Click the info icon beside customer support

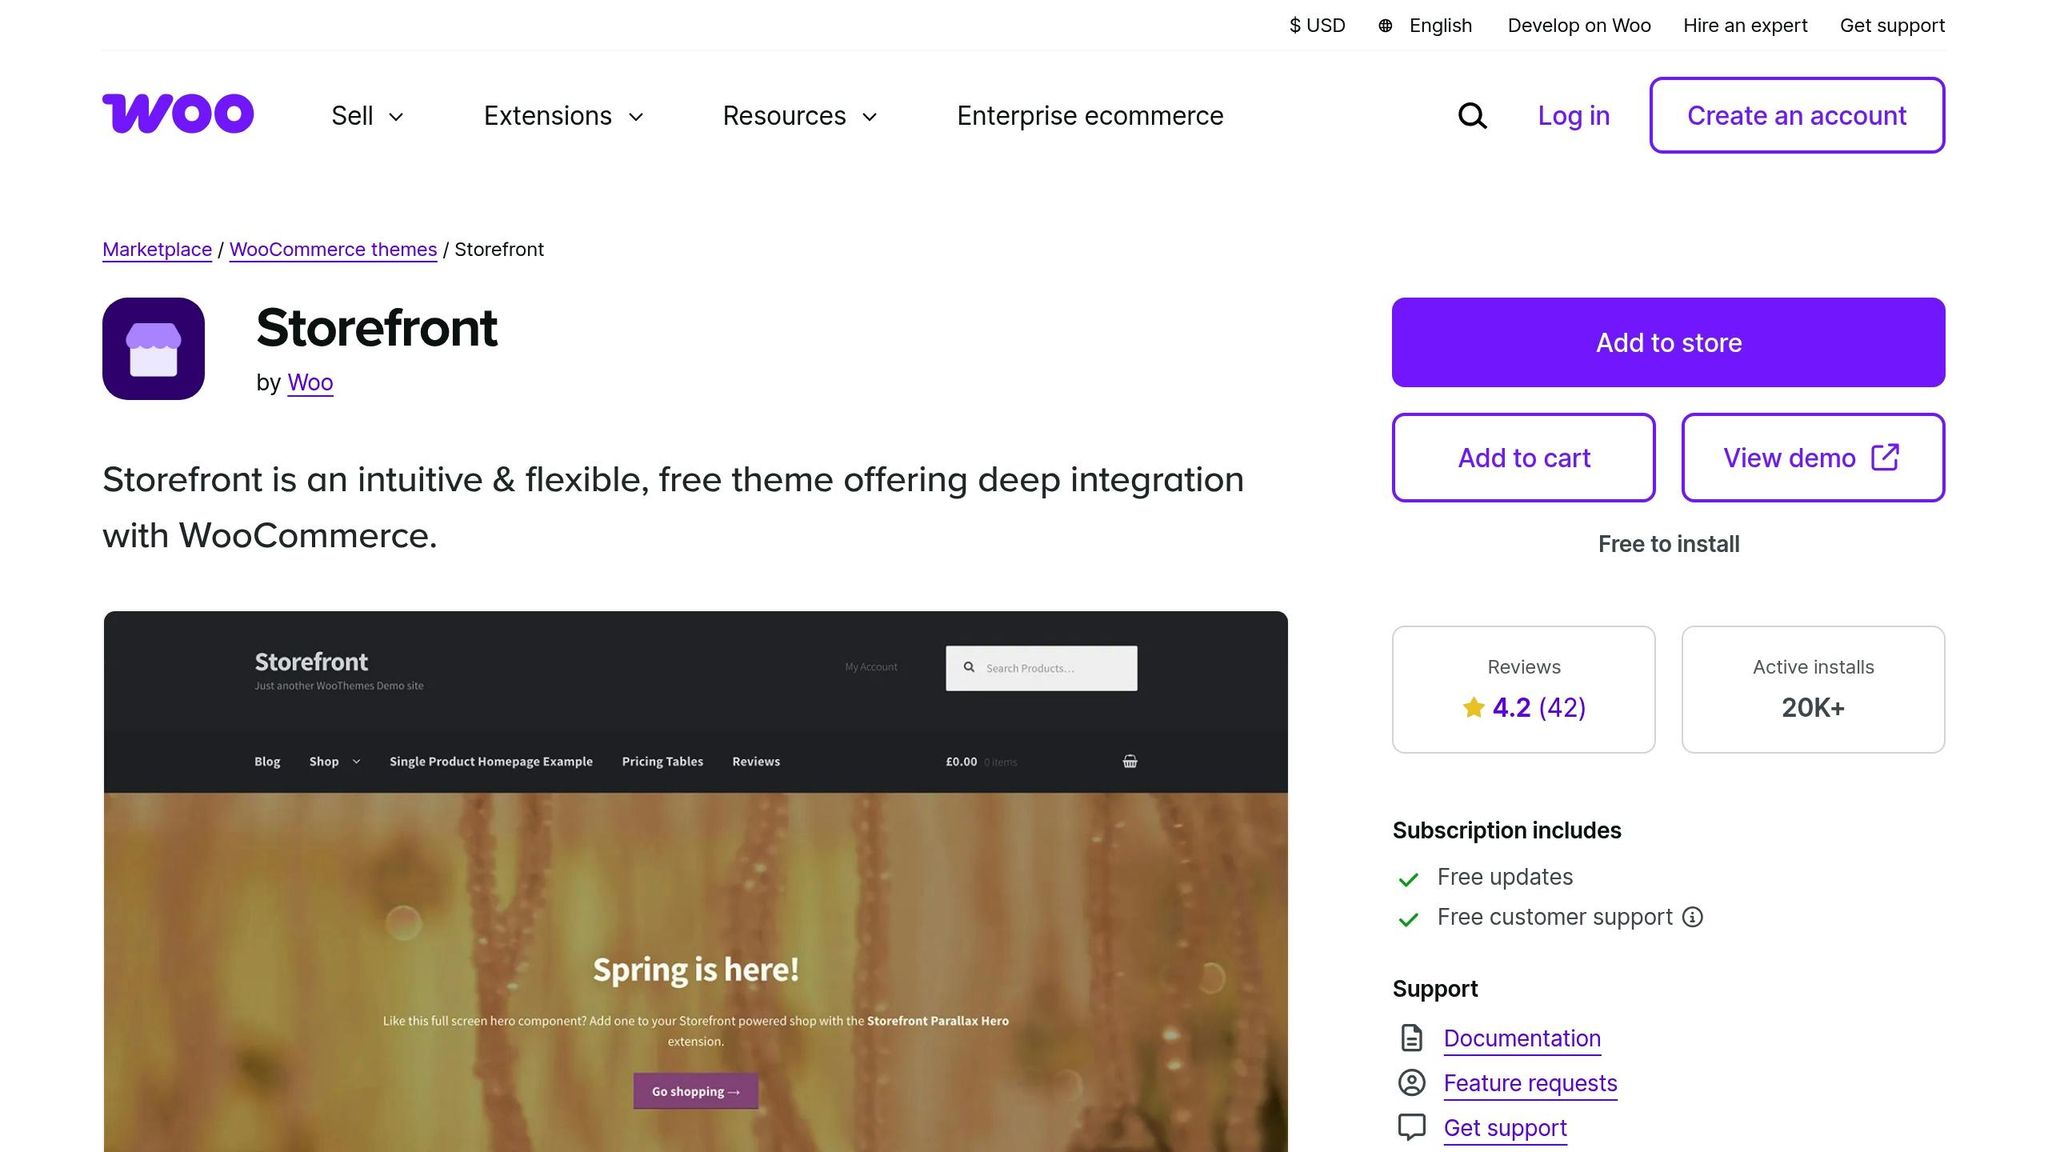click(x=1692, y=917)
